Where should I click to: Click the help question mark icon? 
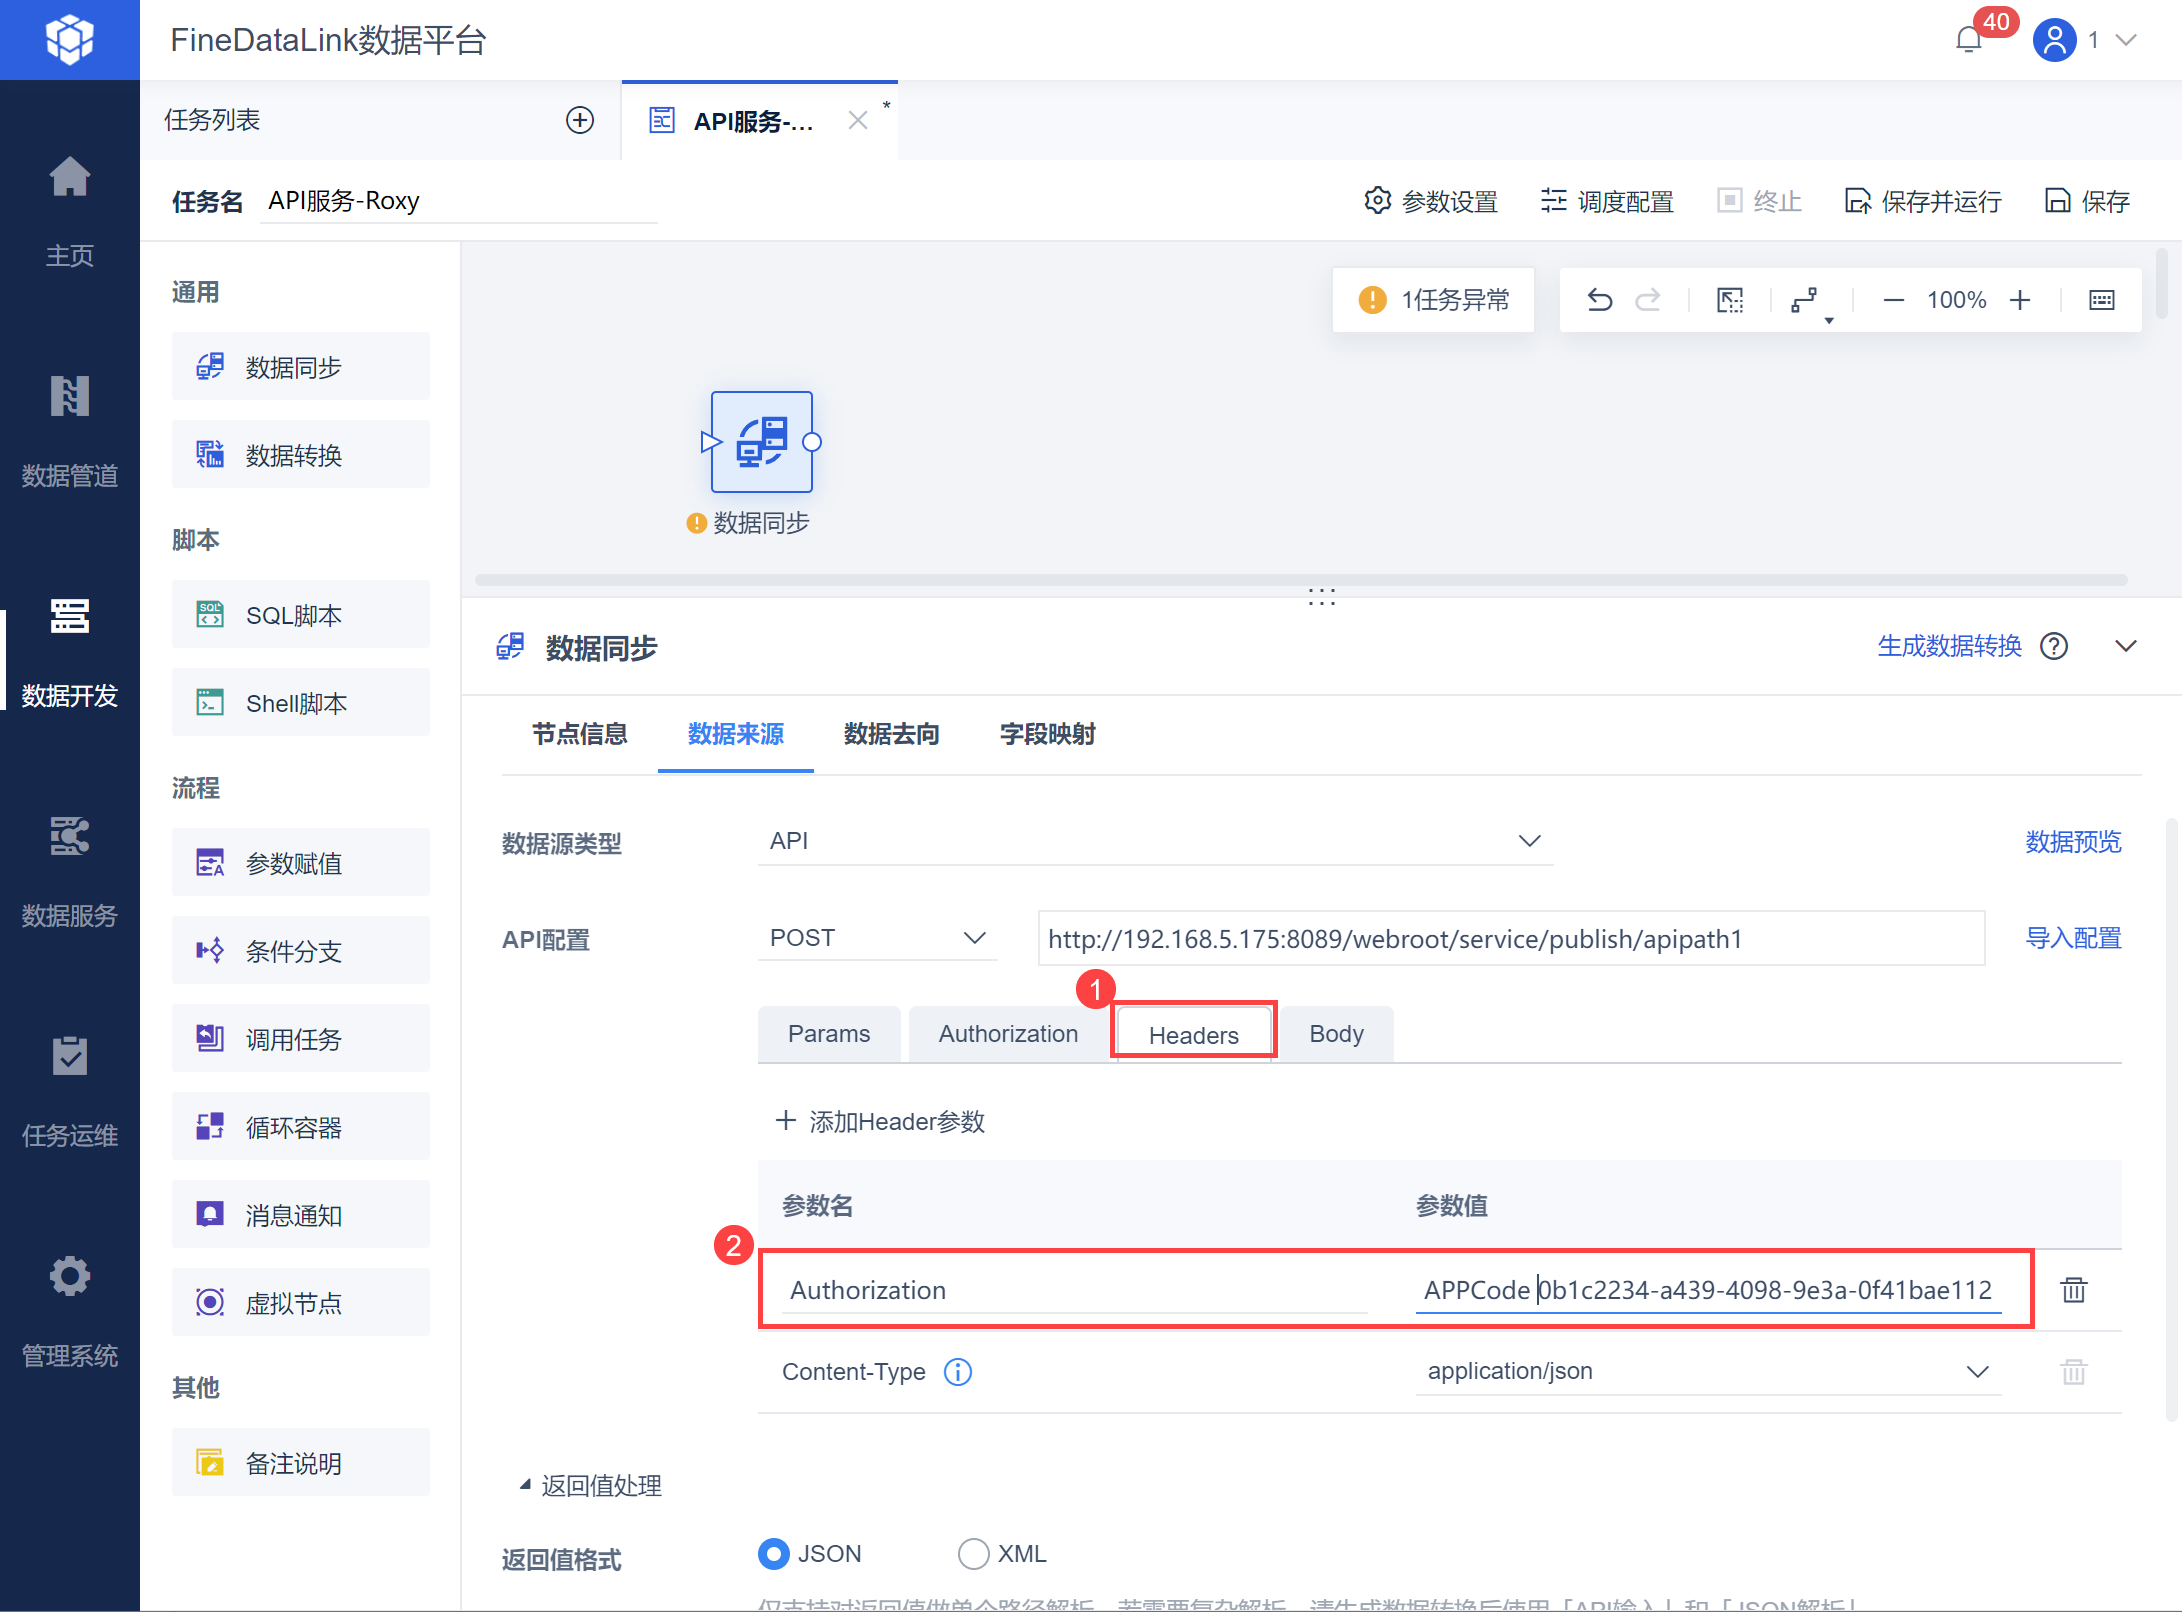(2054, 647)
